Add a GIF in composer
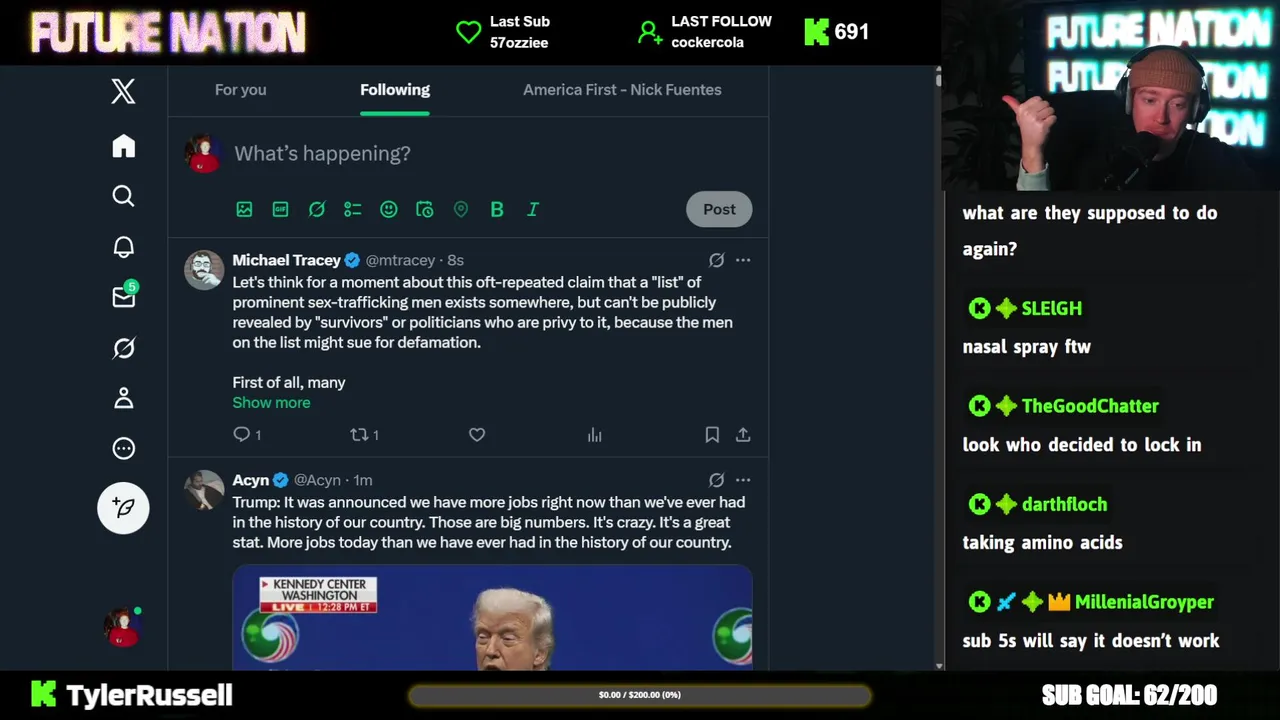Image resolution: width=1280 pixels, height=720 pixels. click(280, 209)
